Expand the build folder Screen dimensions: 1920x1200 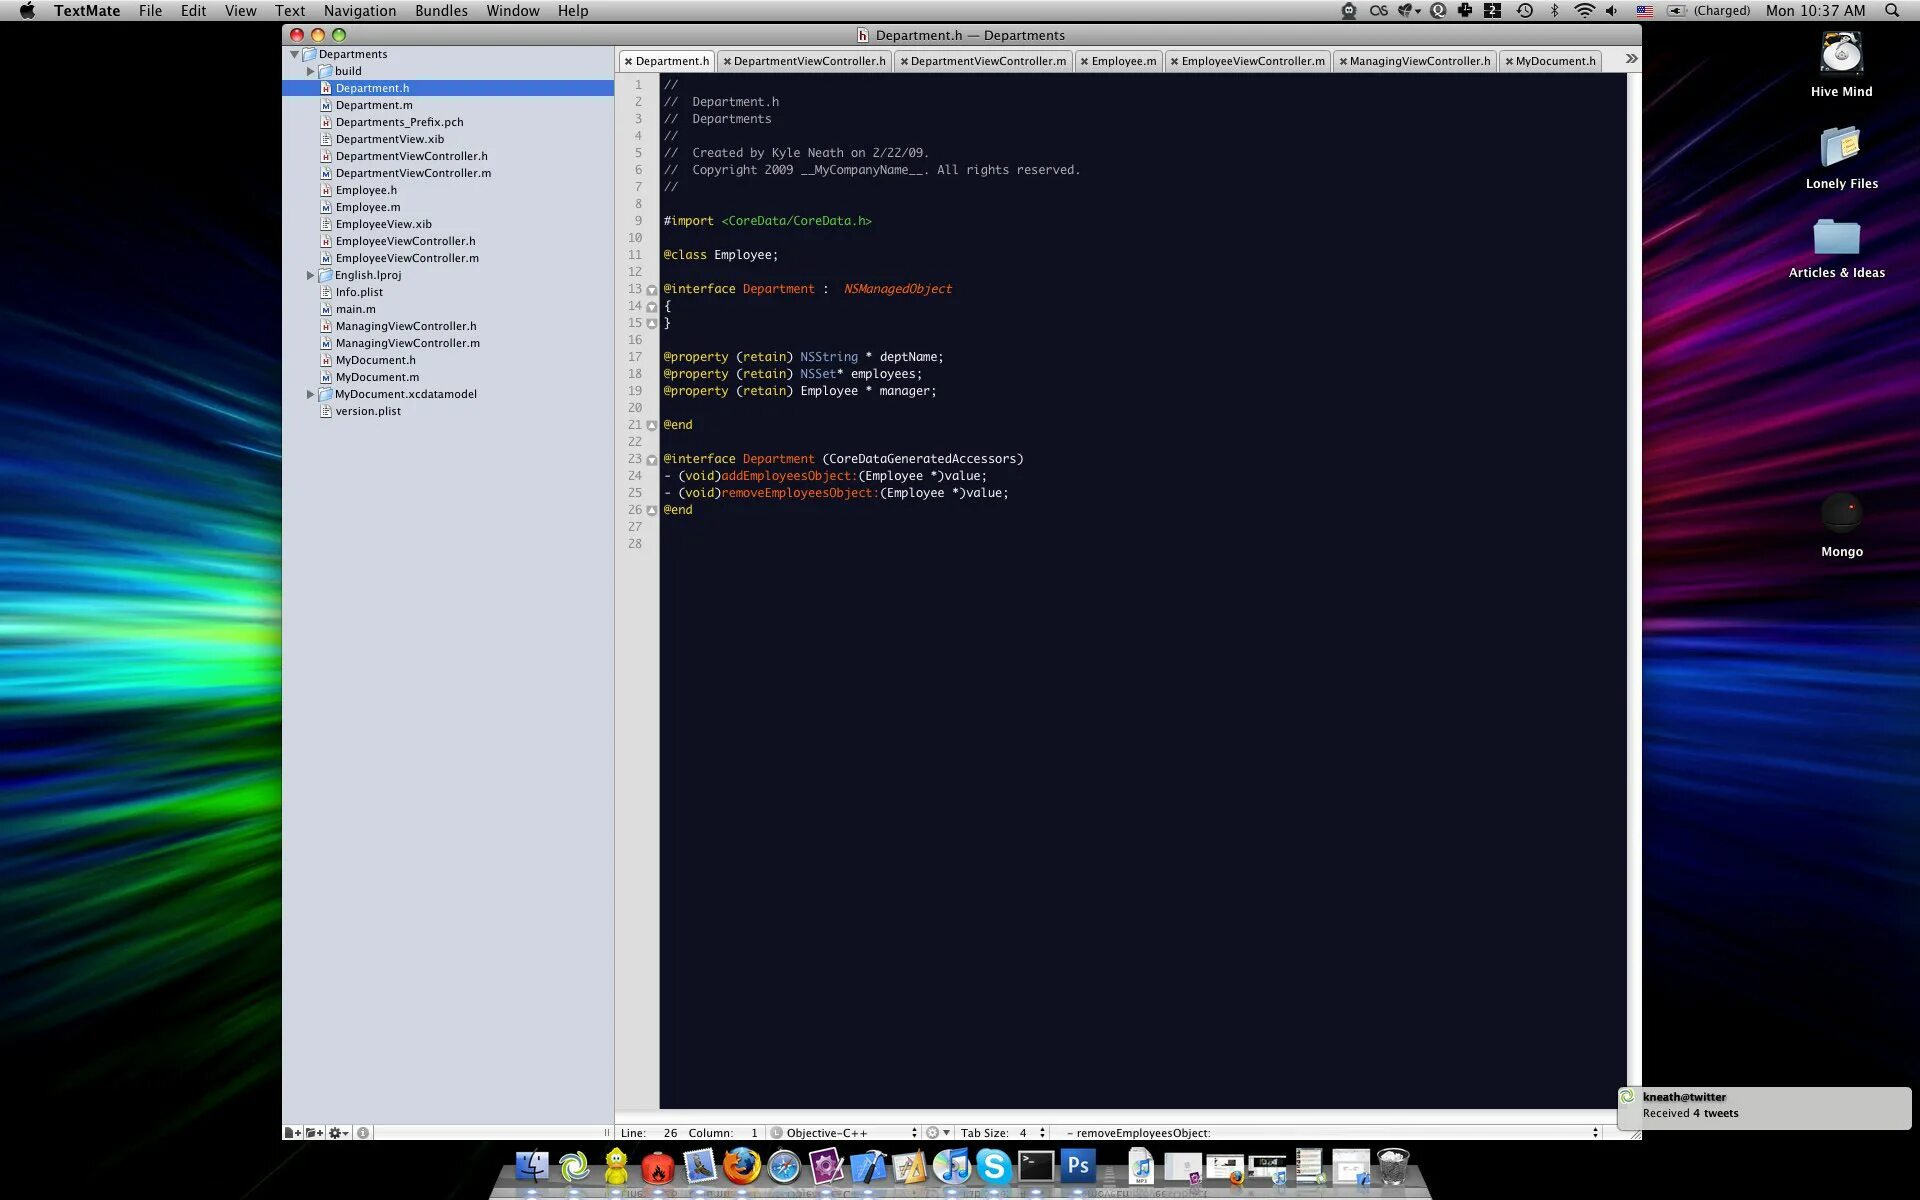coord(310,71)
